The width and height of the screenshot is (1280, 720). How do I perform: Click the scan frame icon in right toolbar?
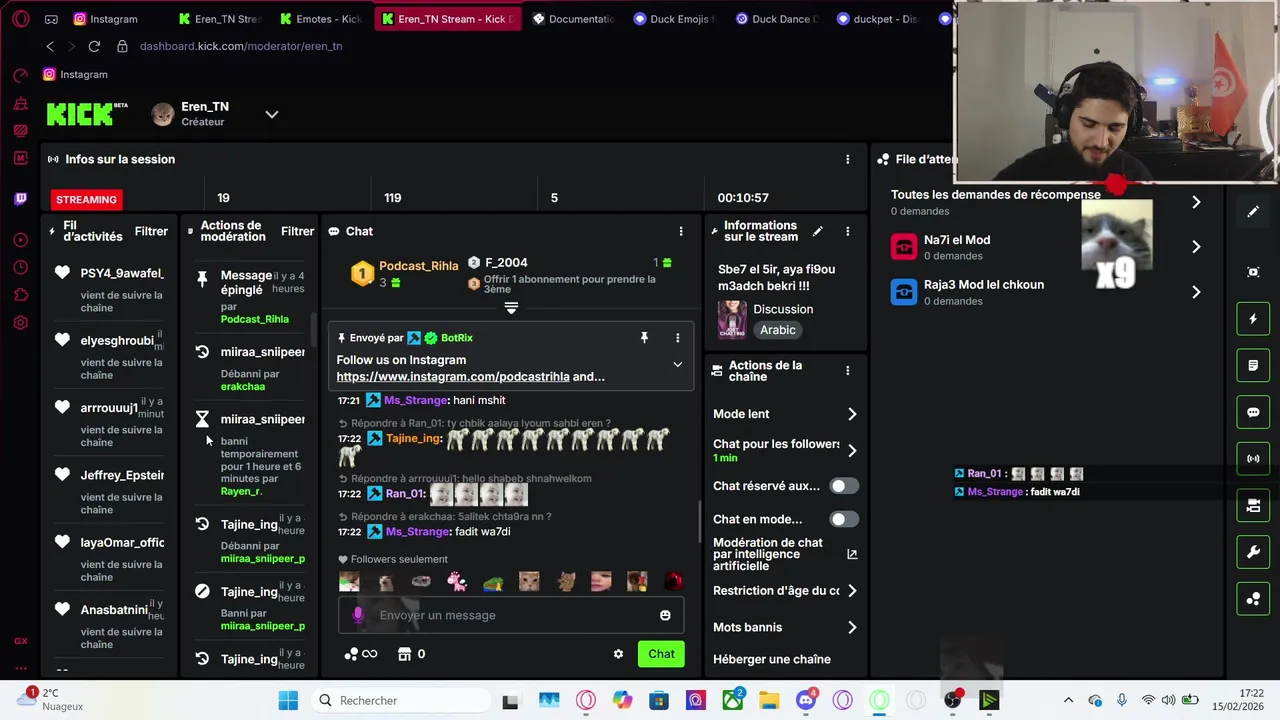pyautogui.click(x=1253, y=272)
